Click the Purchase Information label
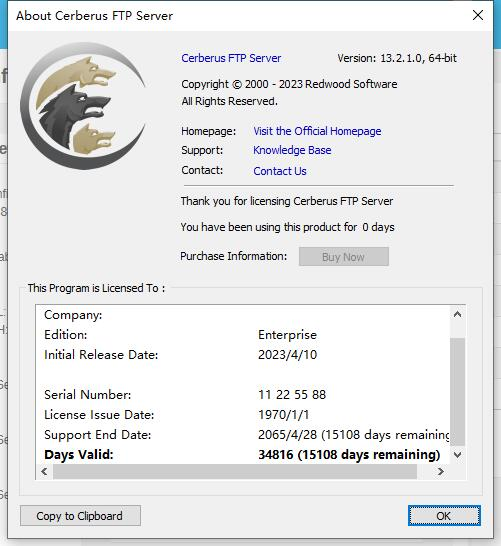The image size is (501, 546). 234,256
